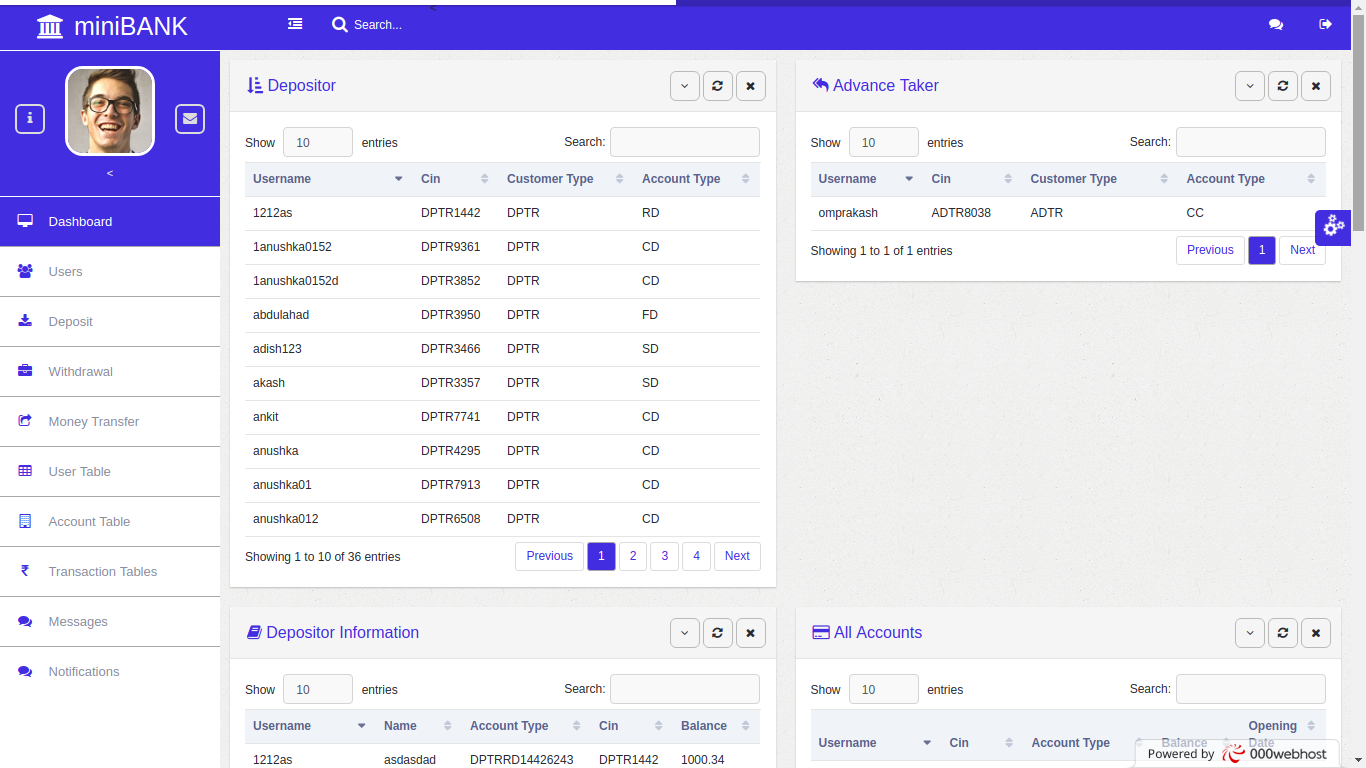Open the Dashboard menu item

pos(110,221)
